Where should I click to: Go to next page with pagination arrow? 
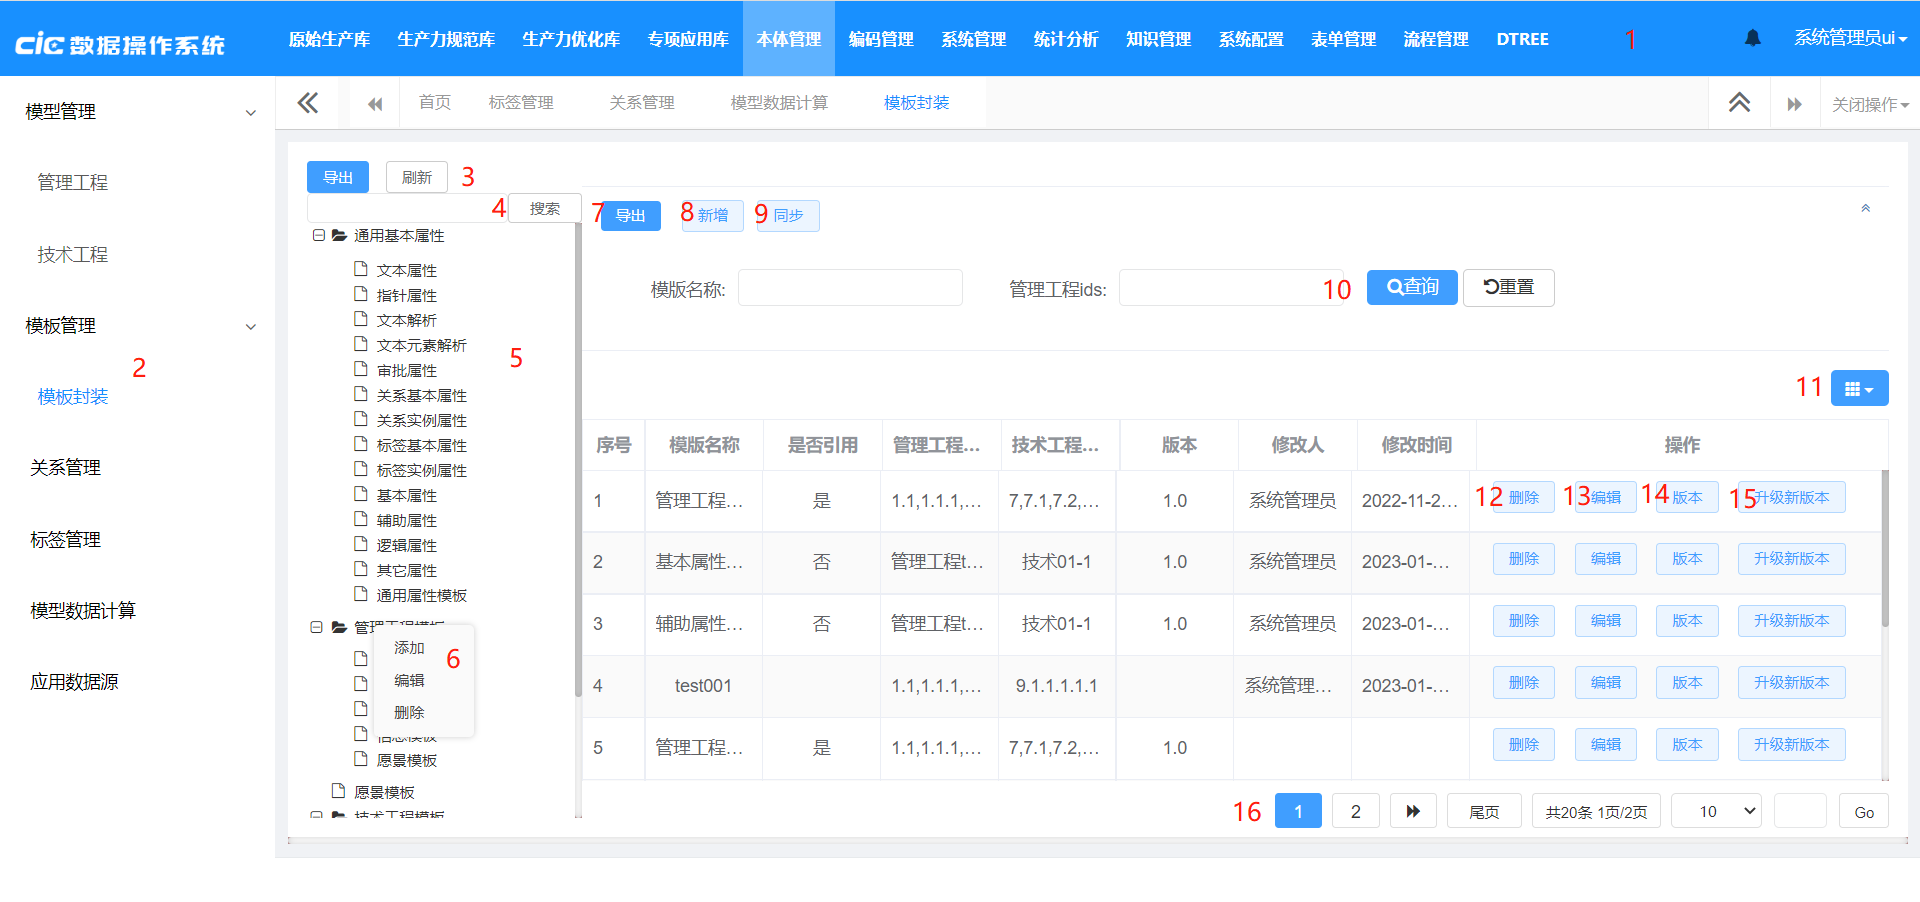pos(1412,811)
